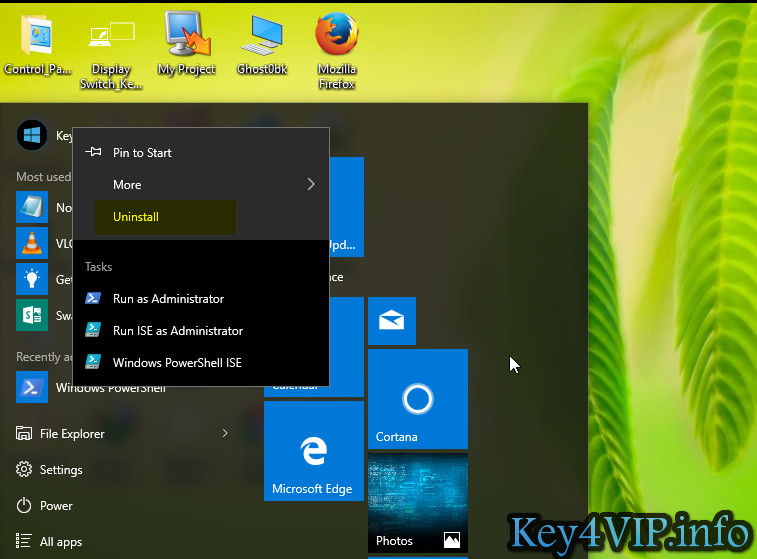Viewport: 757px width, 559px height.
Task: Choose Run as Administrator task
Action: 201,299
